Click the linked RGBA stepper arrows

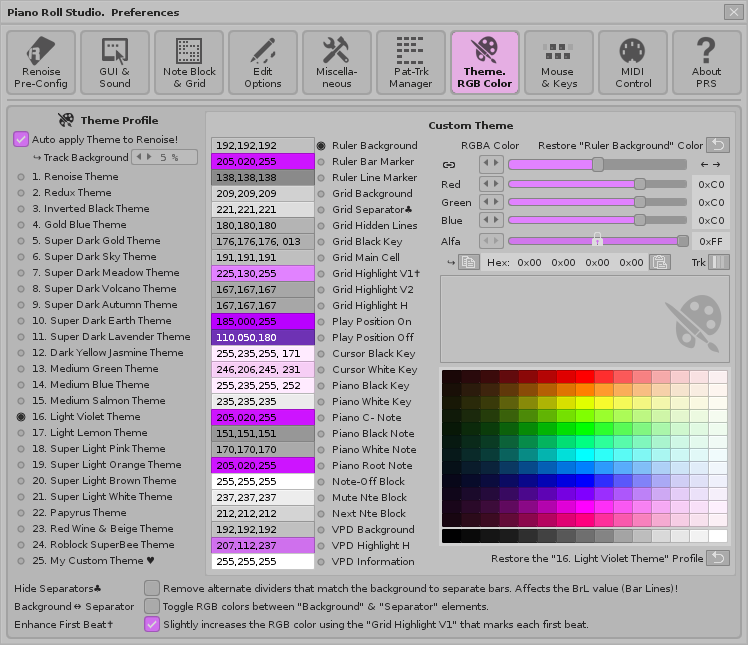pos(491,164)
